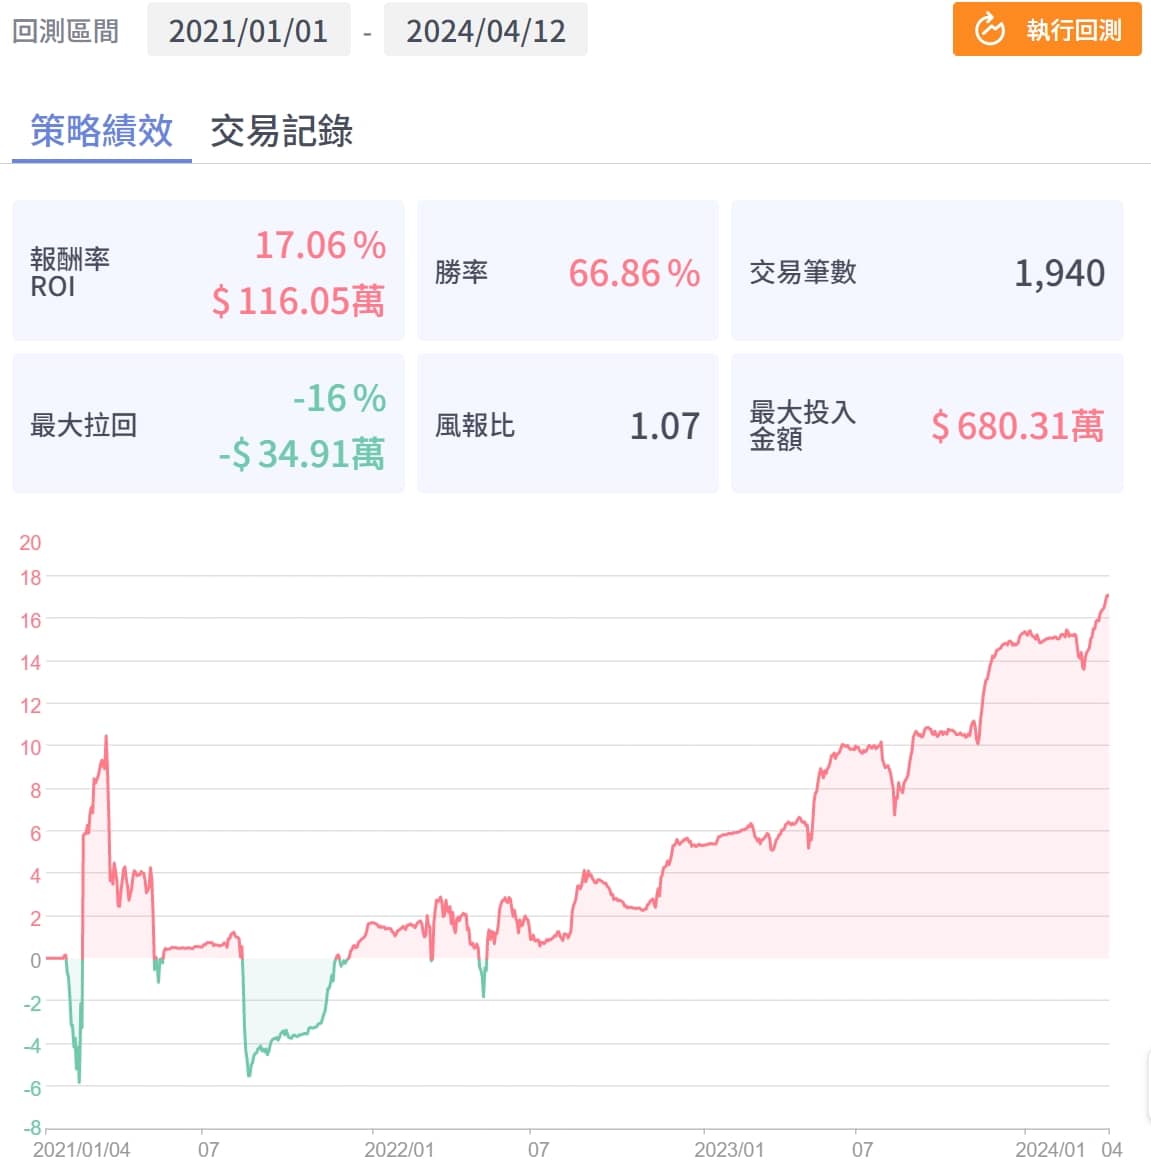
Task: Click the 2021/01/04 start label on axis
Action: (x=81, y=1149)
